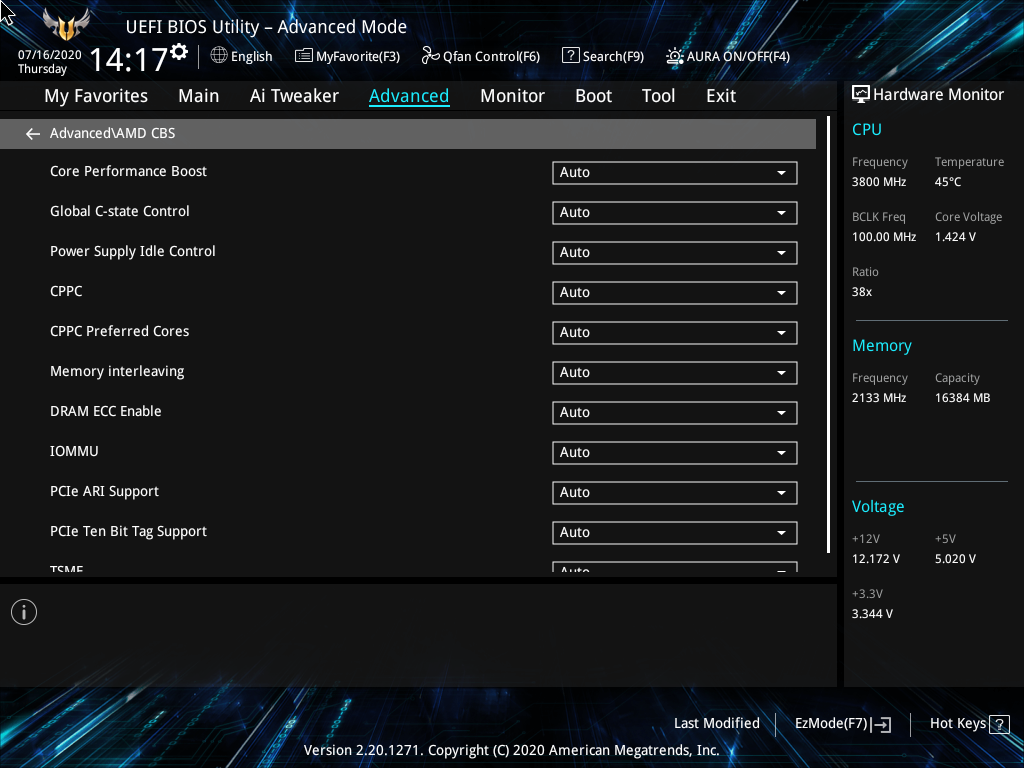Expand the PCIe ARI Support dropdown
The image size is (1024, 768).
[675, 492]
